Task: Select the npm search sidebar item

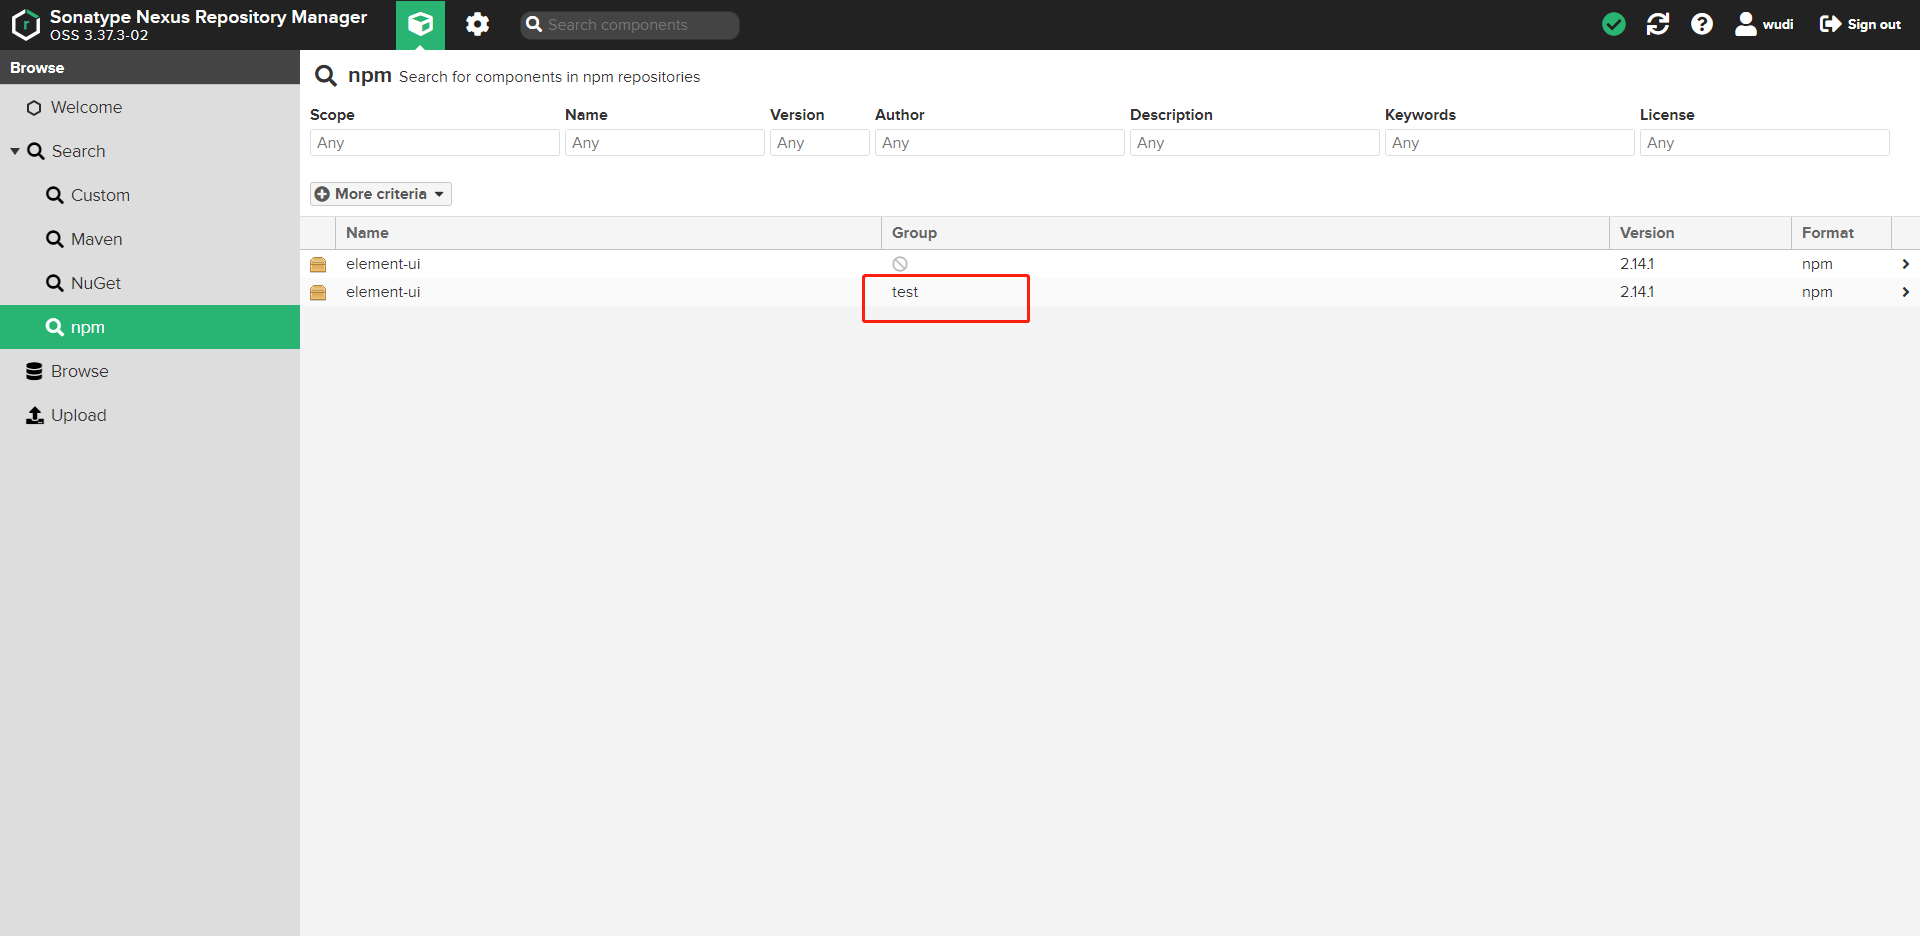Action: coord(150,327)
